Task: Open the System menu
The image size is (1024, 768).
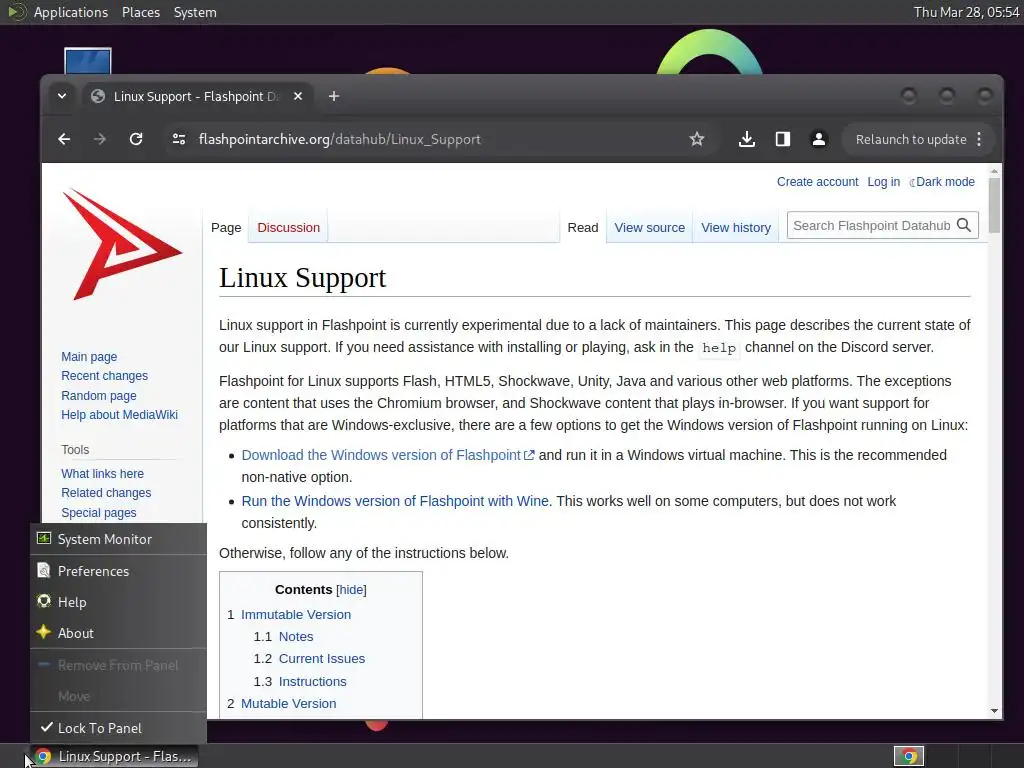Action: [x=195, y=12]
